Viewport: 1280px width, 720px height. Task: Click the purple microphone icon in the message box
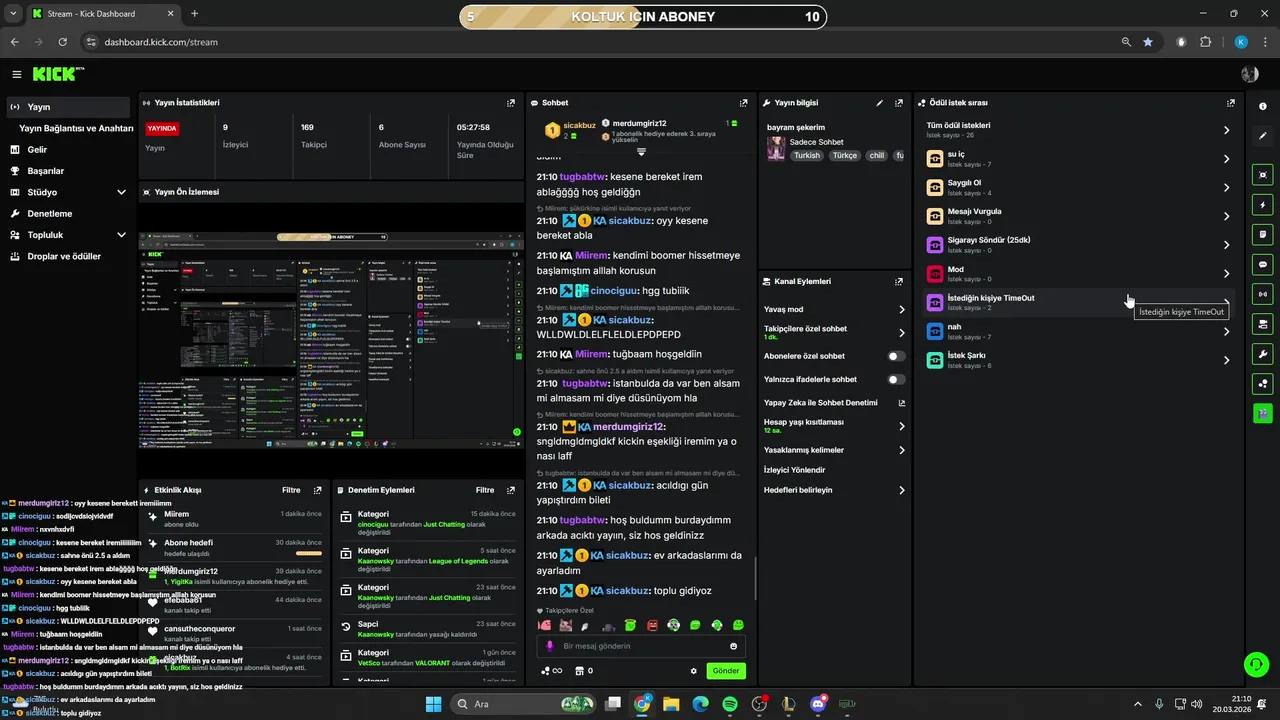[x=550, y=646]
